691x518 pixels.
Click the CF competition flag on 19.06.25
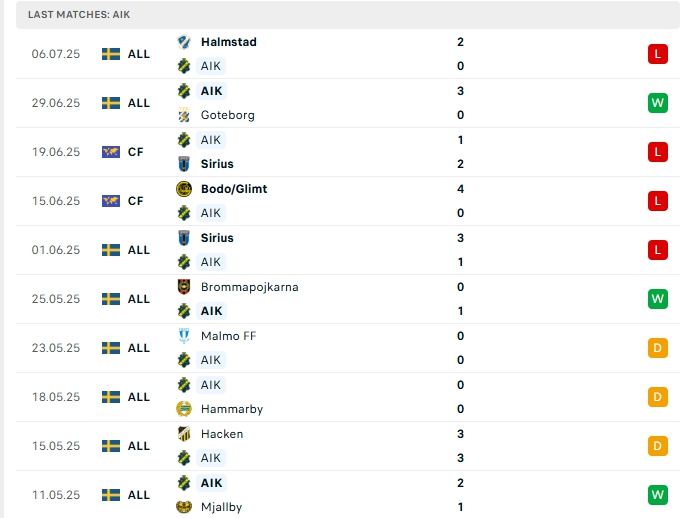pos(111,152)
